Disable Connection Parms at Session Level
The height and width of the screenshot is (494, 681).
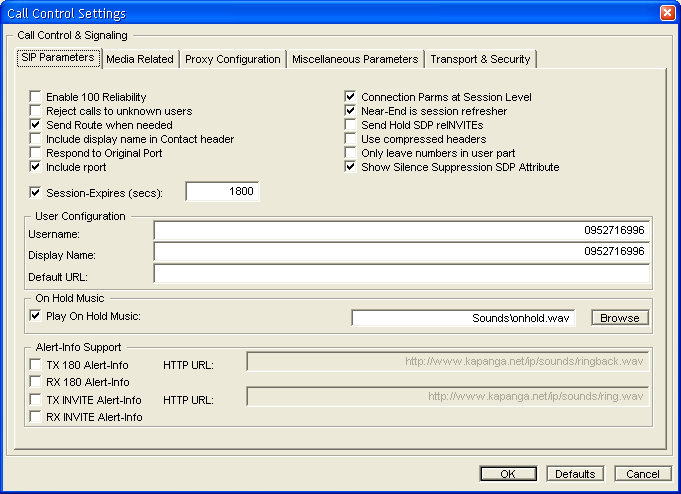(351, 97)
